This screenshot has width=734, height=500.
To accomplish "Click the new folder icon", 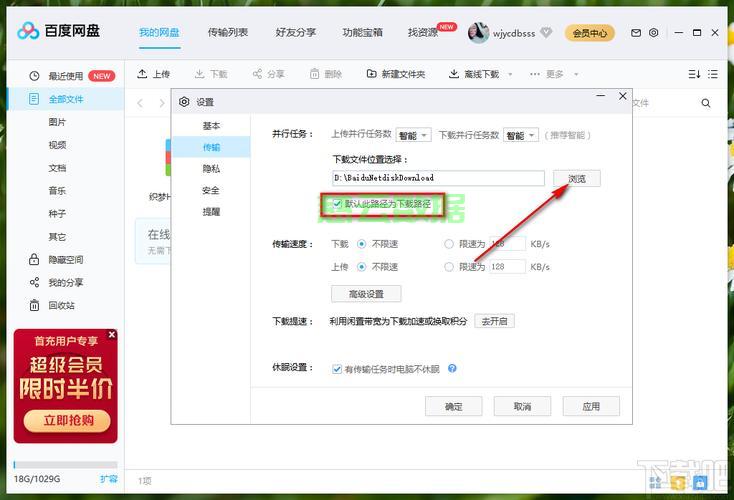I will 371,74.
